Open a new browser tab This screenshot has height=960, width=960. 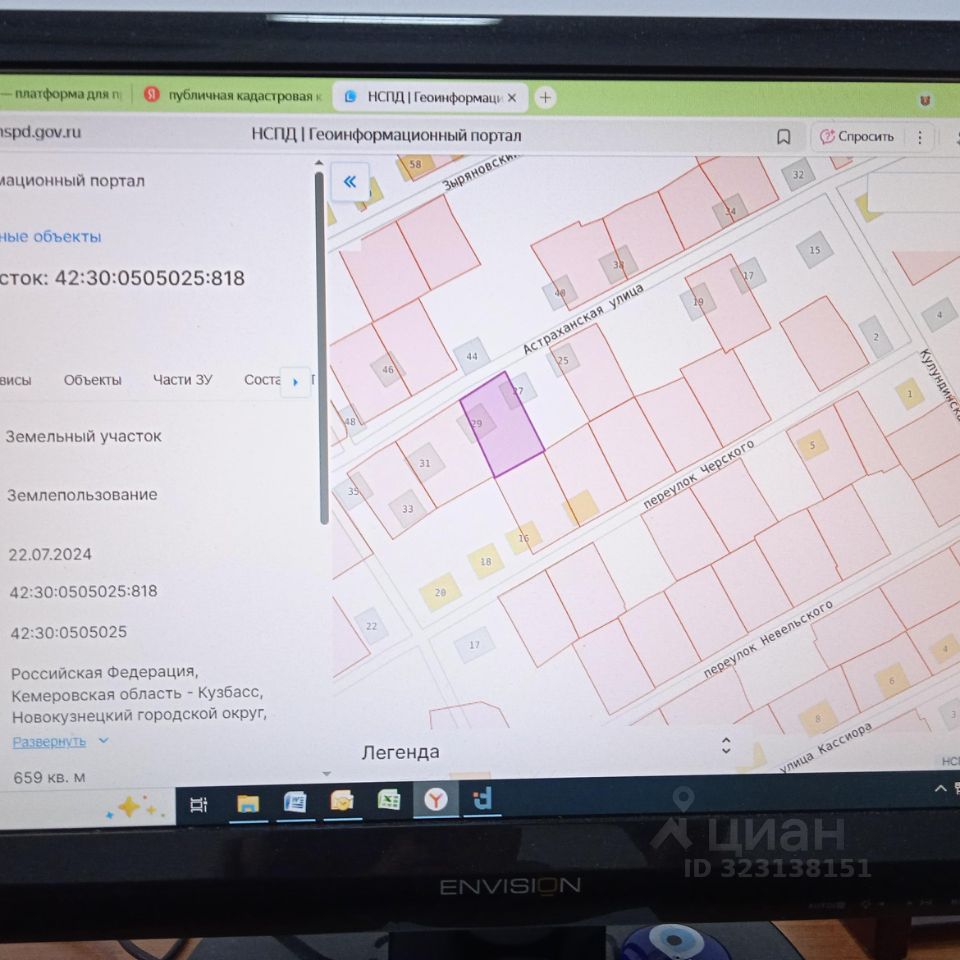tap(545, 97)
